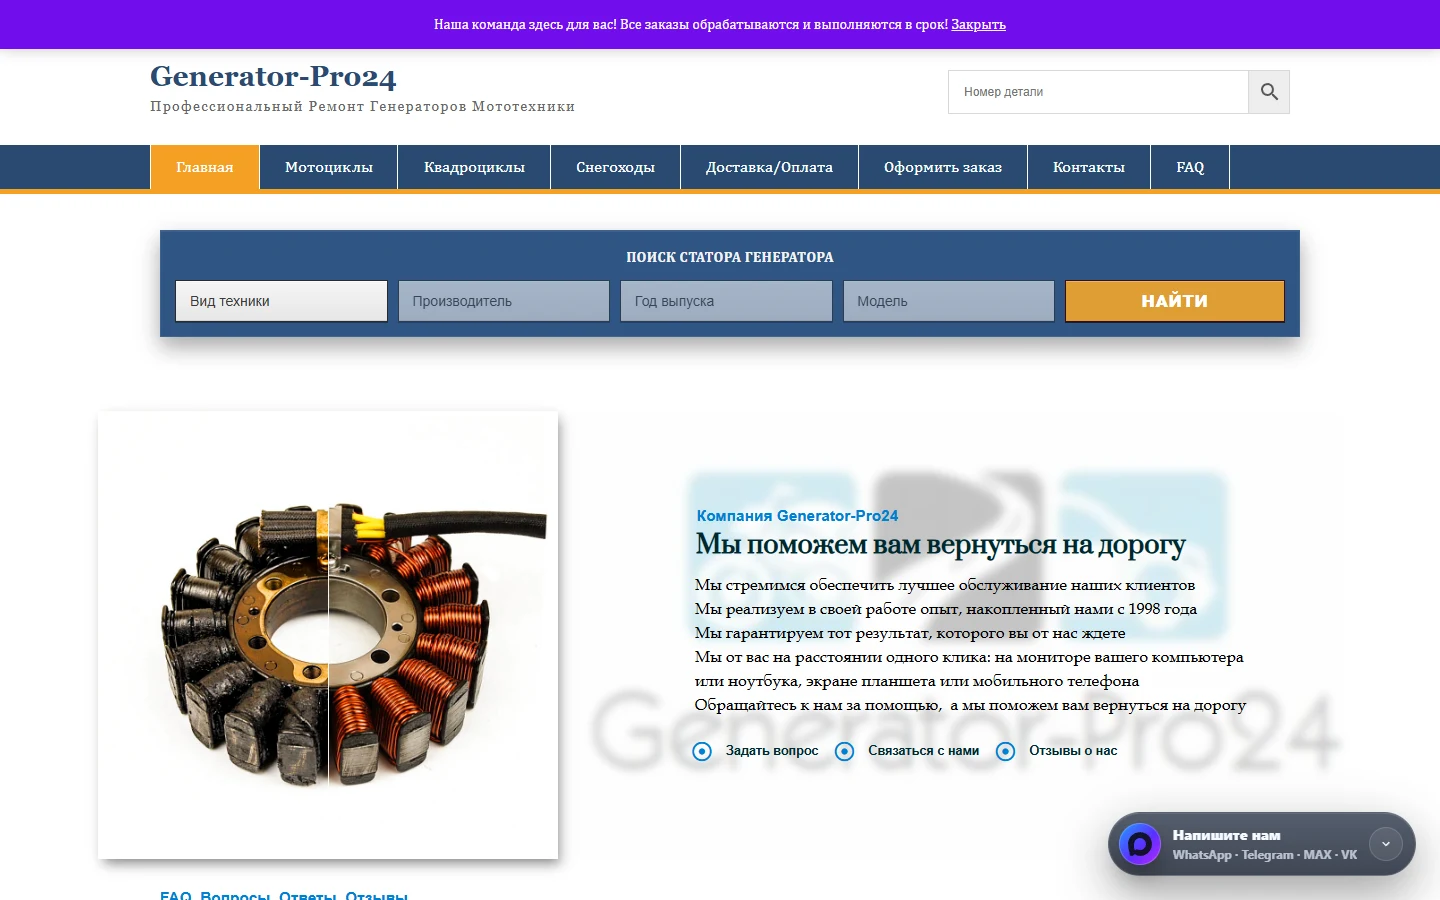Open the Мотоциклы menu item
Screen dimensions: 1440x900
point(329,167)
